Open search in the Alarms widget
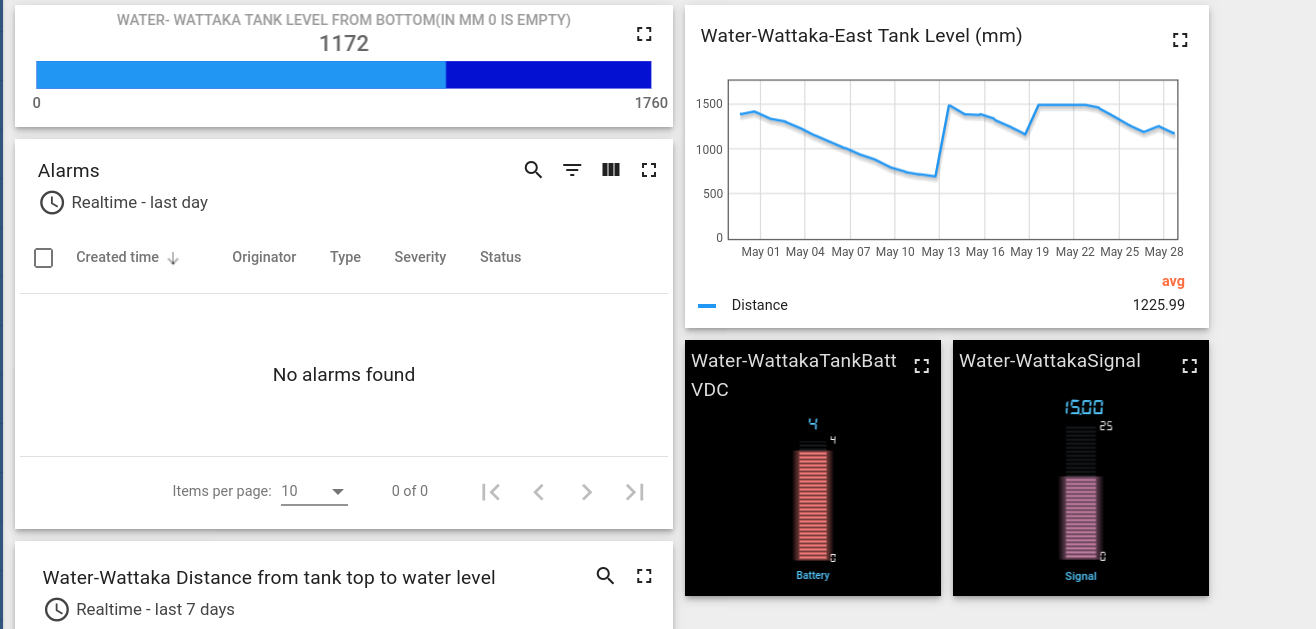 (533, 170)
